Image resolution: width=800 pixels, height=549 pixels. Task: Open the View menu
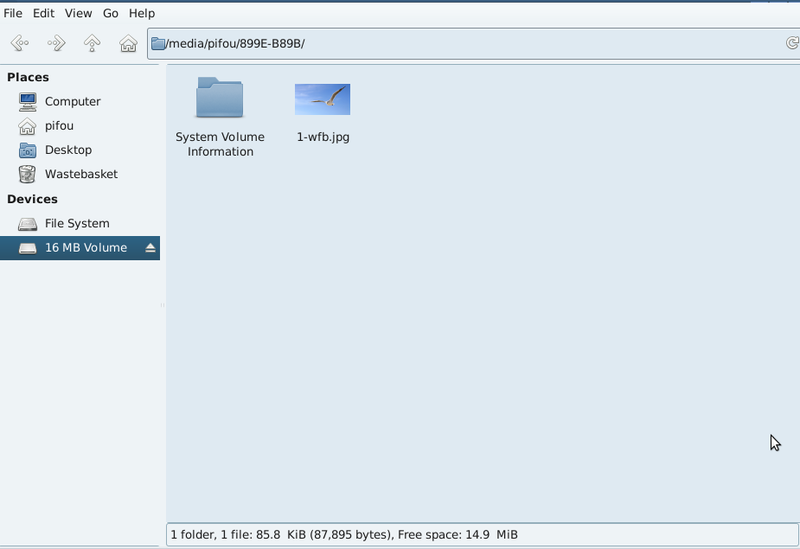coord(78,13)
